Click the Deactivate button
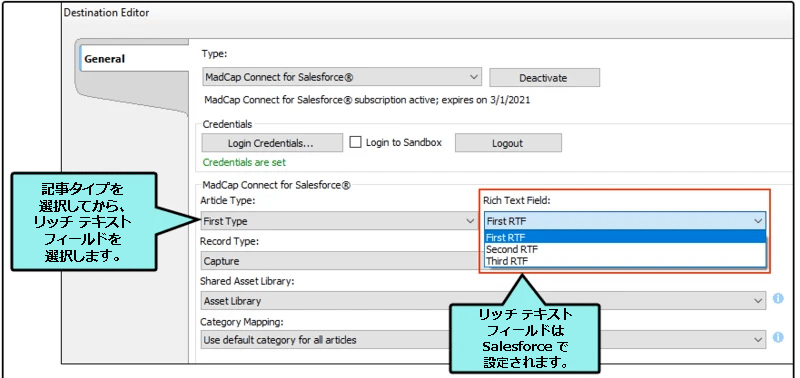The image size is (800, 378). click(x=544, y=78)
